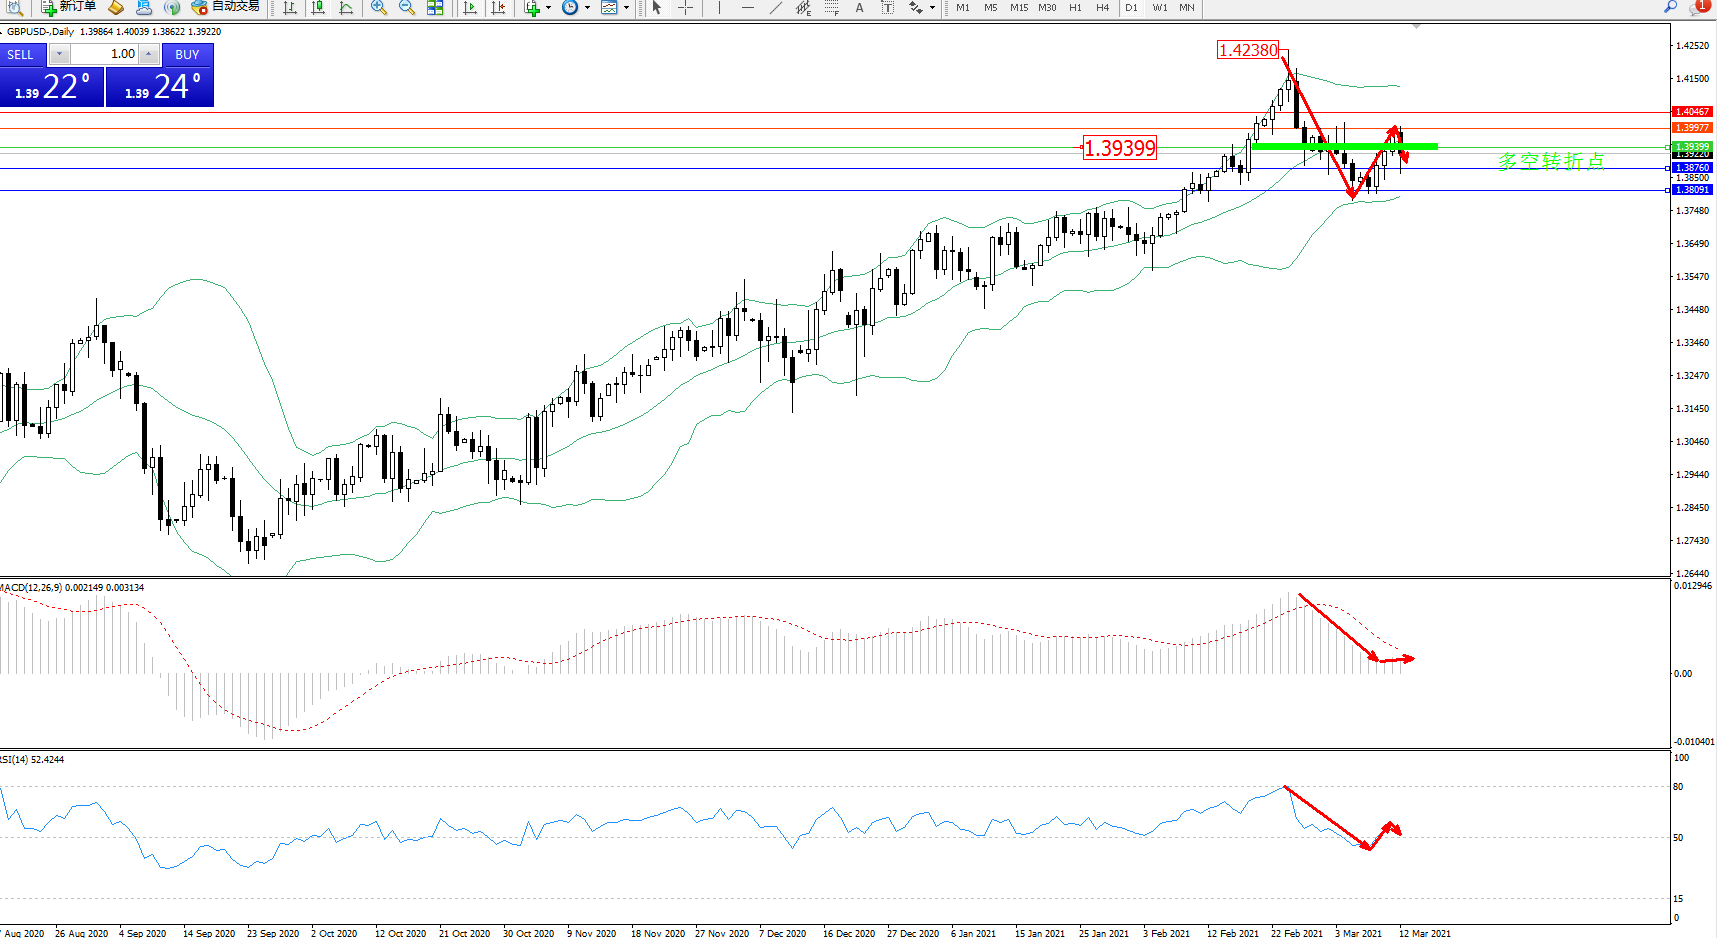Select the Crosshair cursor tool
Viewport: 1717px width, 938px height.
[x=685, y=8]
